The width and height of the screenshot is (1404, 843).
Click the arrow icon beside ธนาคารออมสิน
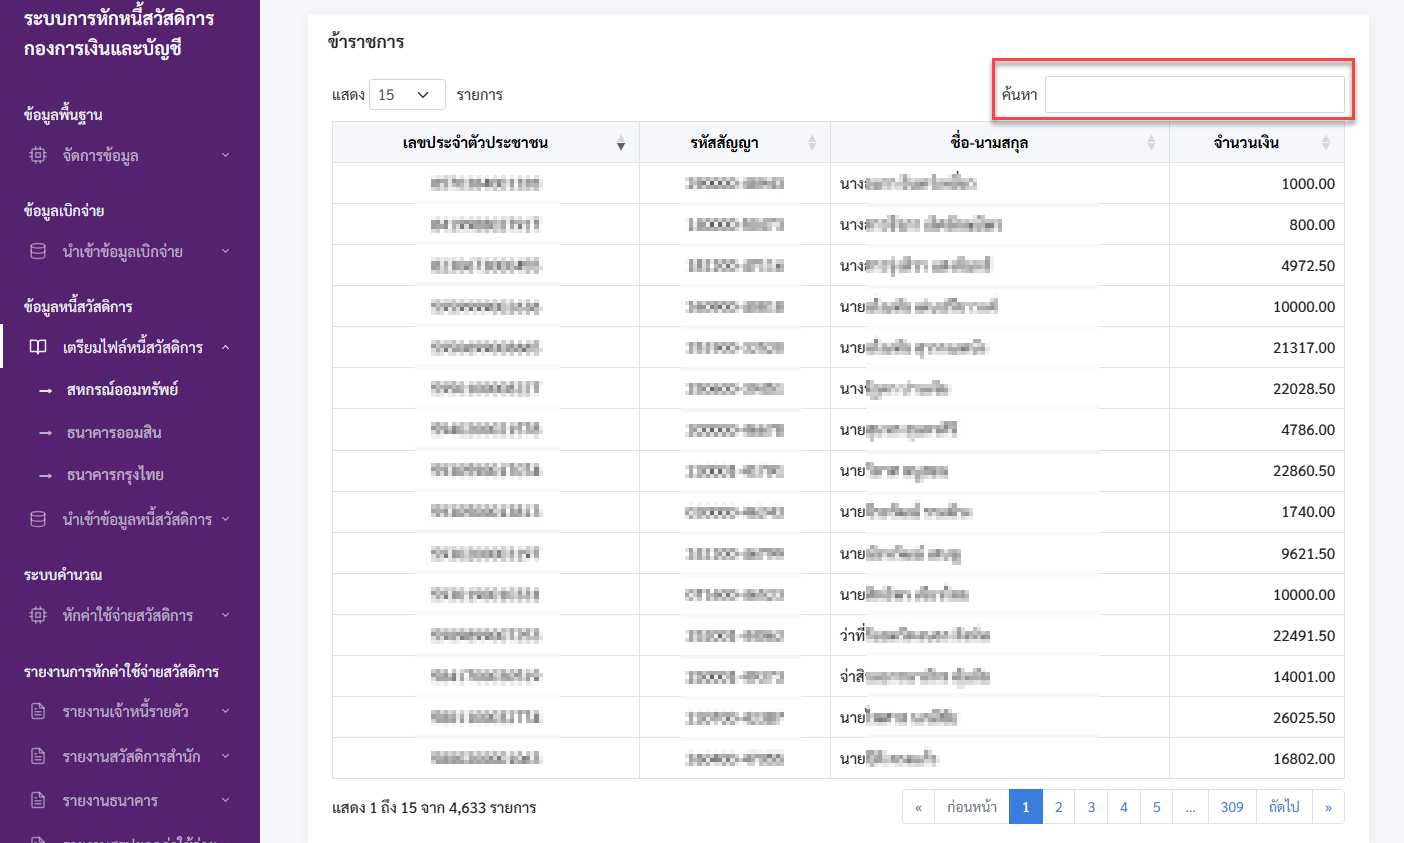point(45,433)
